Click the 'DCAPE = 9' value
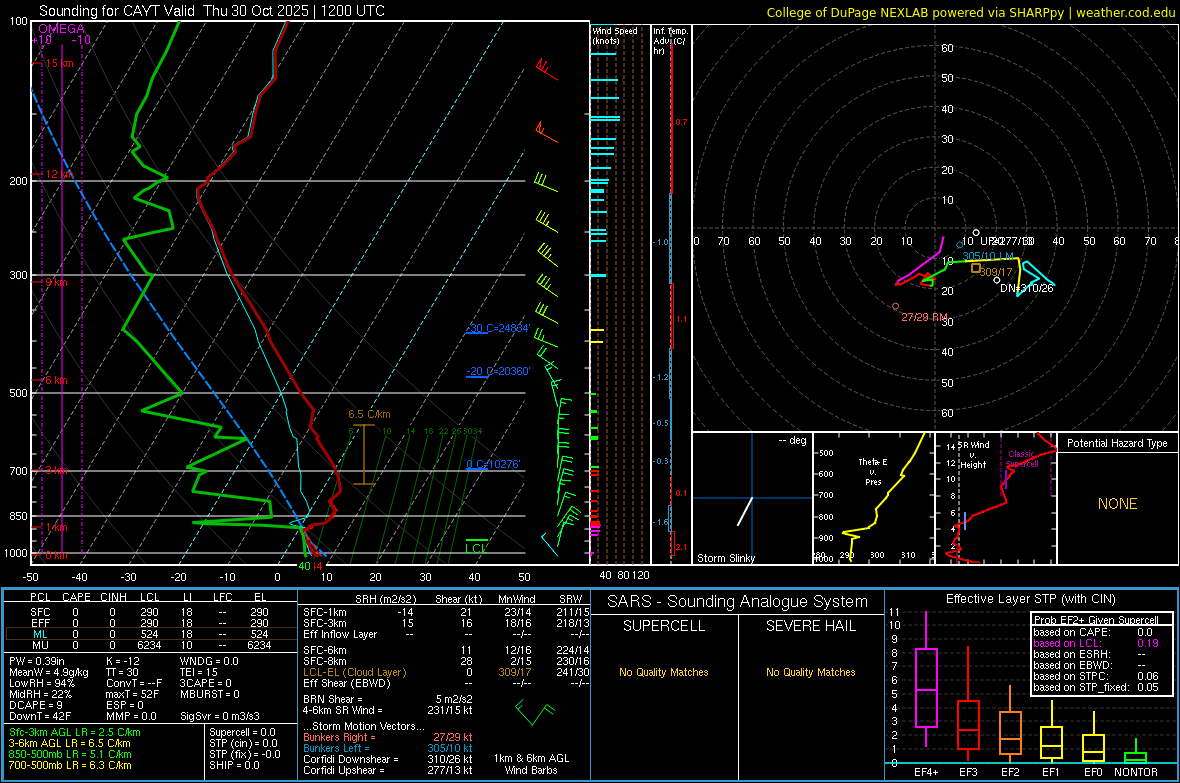 tap(35, 705)
